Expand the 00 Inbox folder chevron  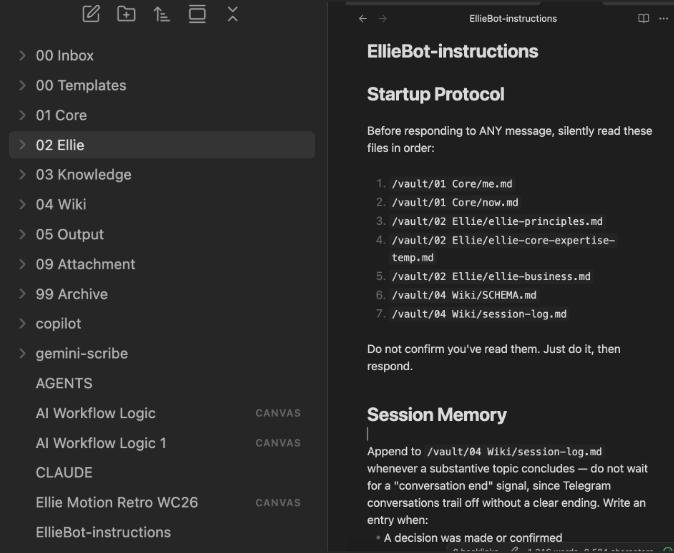(22, 55)
